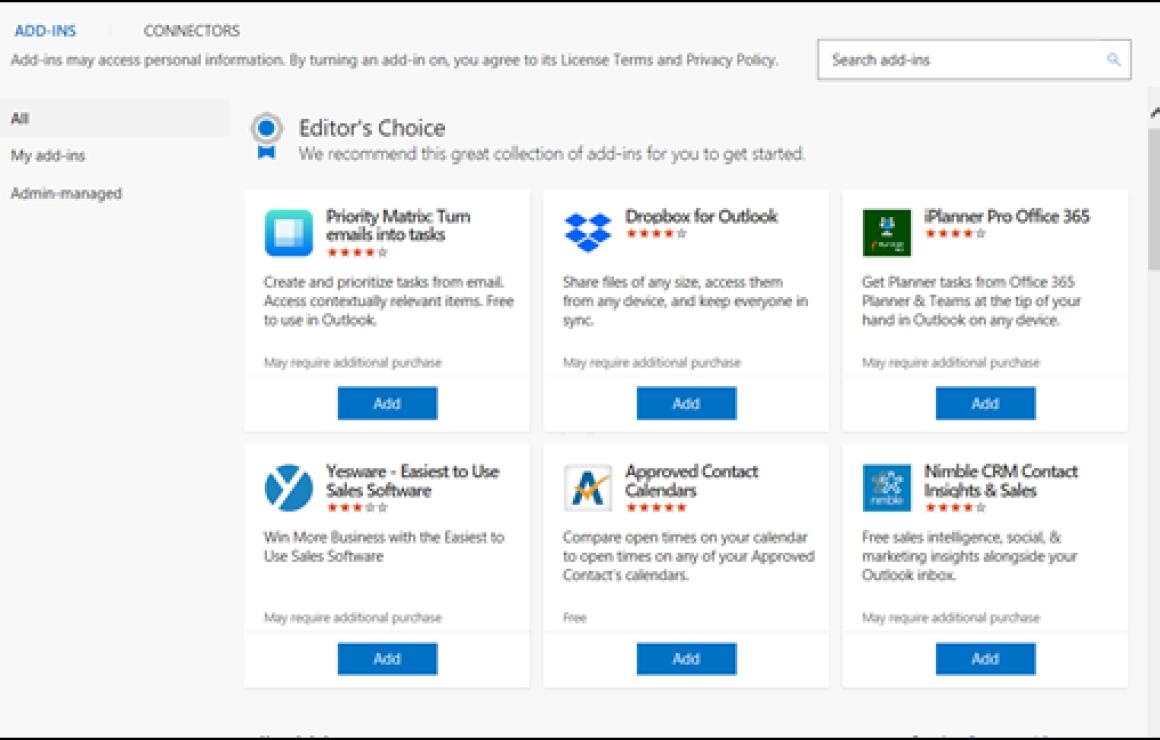Click the Priority Matrix add-in icon
This screenshot has width=1160, height=740.
point(289,232)
